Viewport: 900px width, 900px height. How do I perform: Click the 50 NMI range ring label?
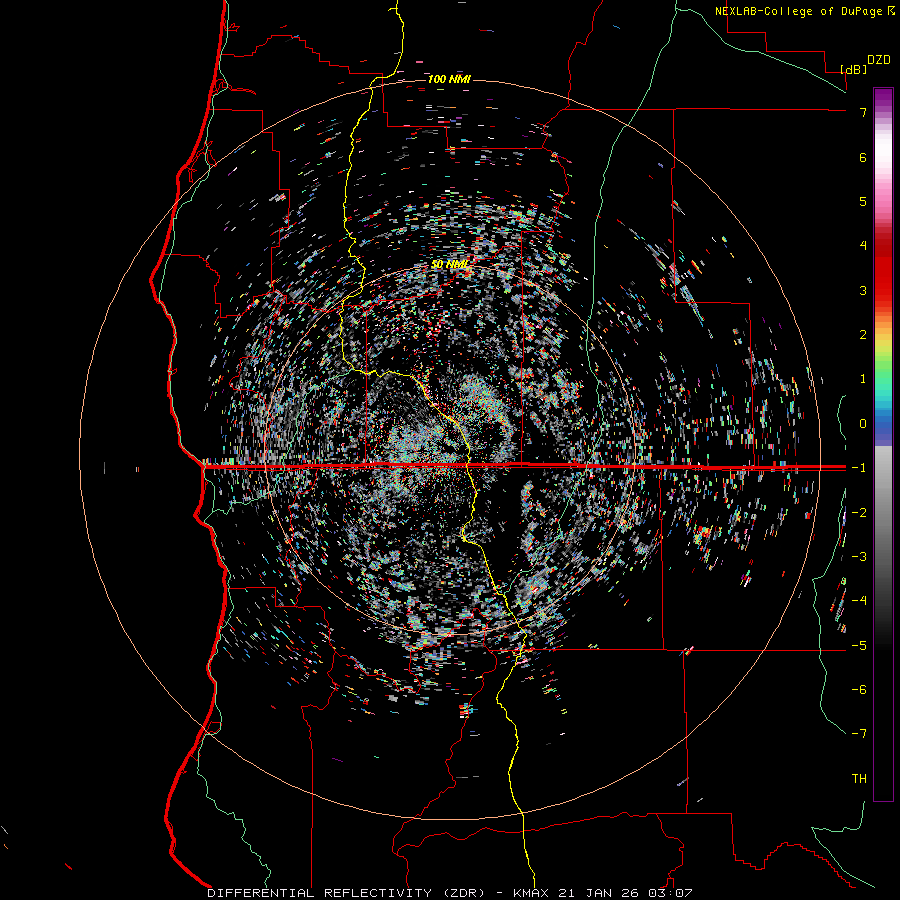pos(450,264)
